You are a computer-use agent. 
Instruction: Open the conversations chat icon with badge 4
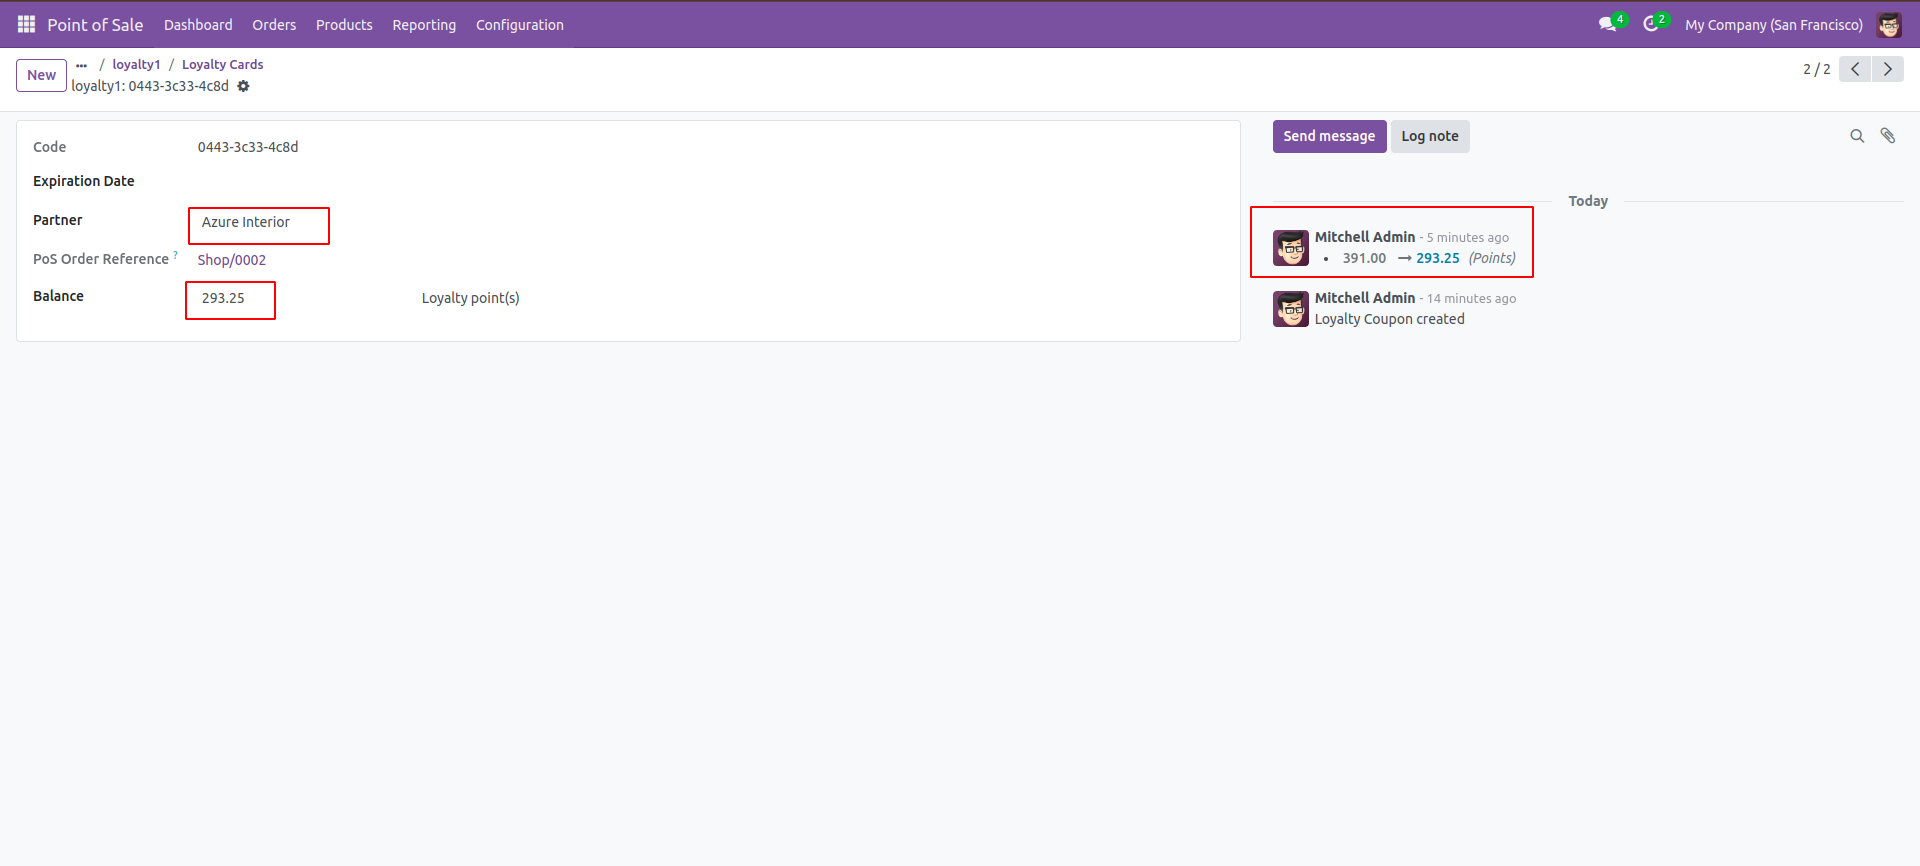[1608, 24]
